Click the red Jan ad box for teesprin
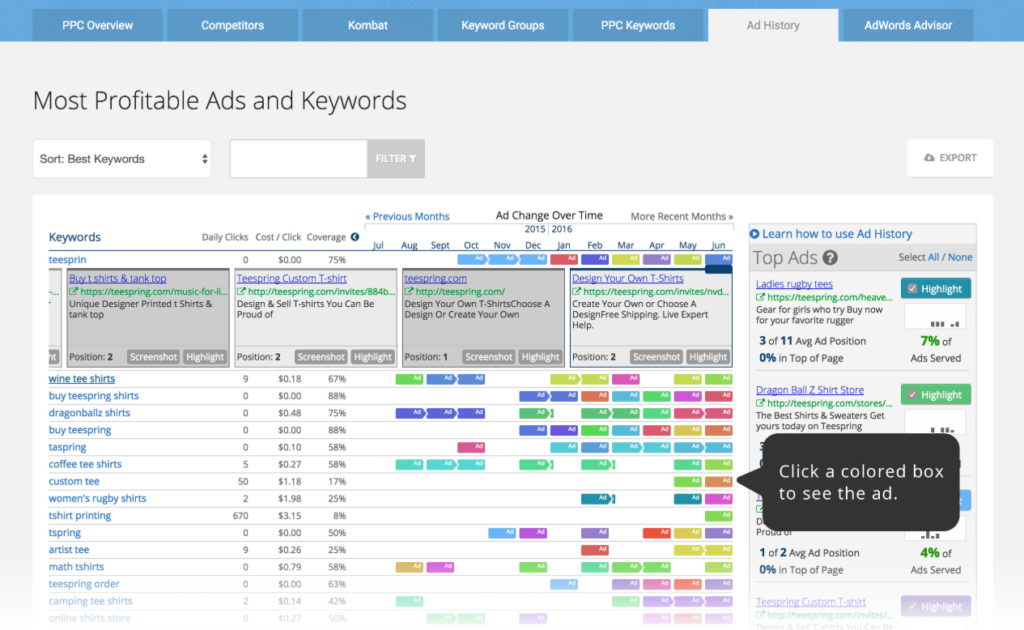Image resolution: width=1024 pixels, height=630 pixels. point(564,259)
